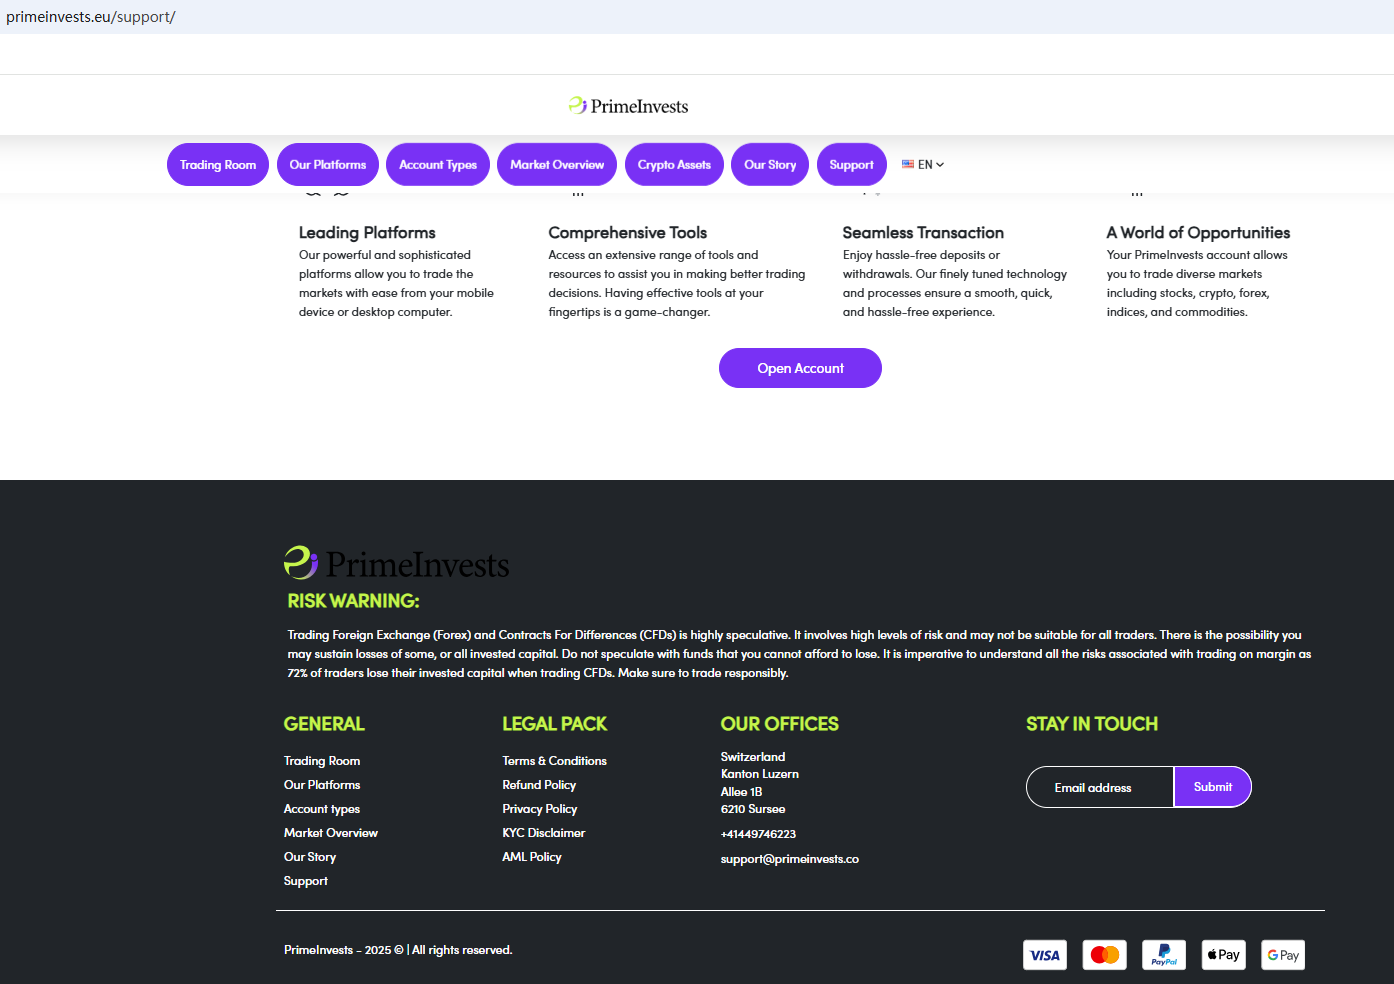Click the A World of Opportunities heading
The height and width of the screenshot is (984, 1394).
coord(1198,233)
